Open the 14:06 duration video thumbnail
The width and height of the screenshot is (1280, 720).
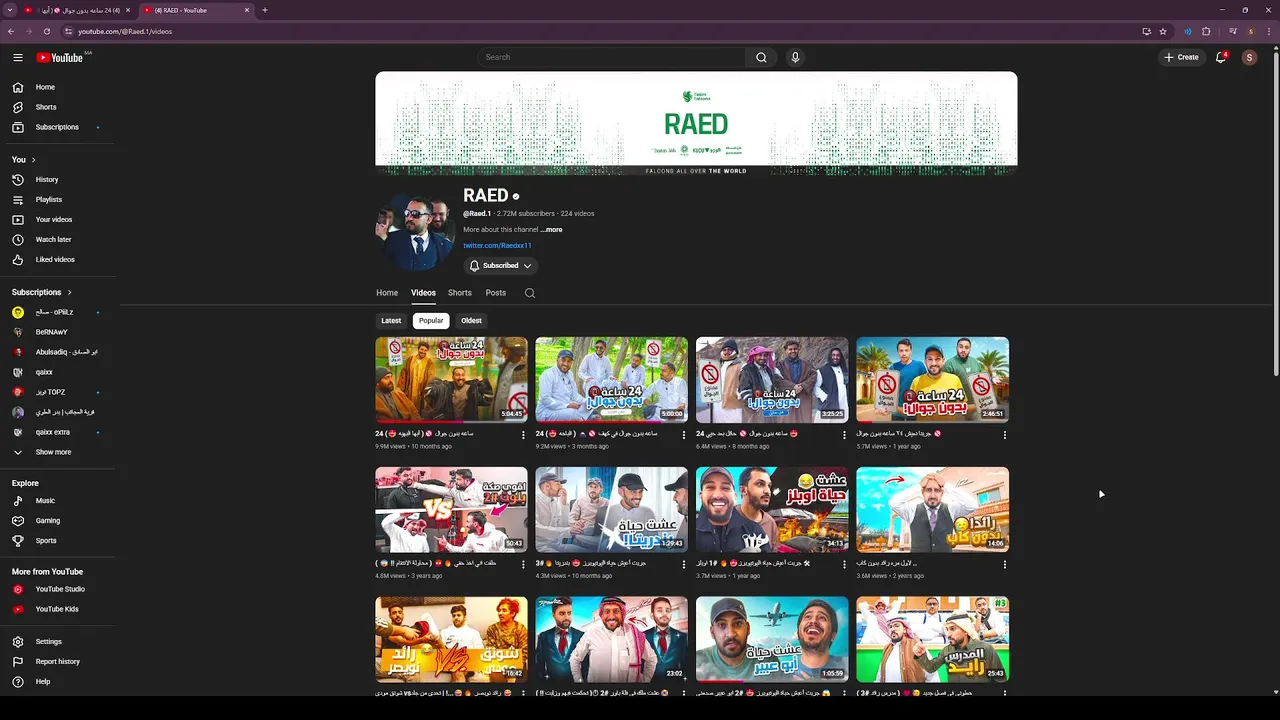point(932,510)
